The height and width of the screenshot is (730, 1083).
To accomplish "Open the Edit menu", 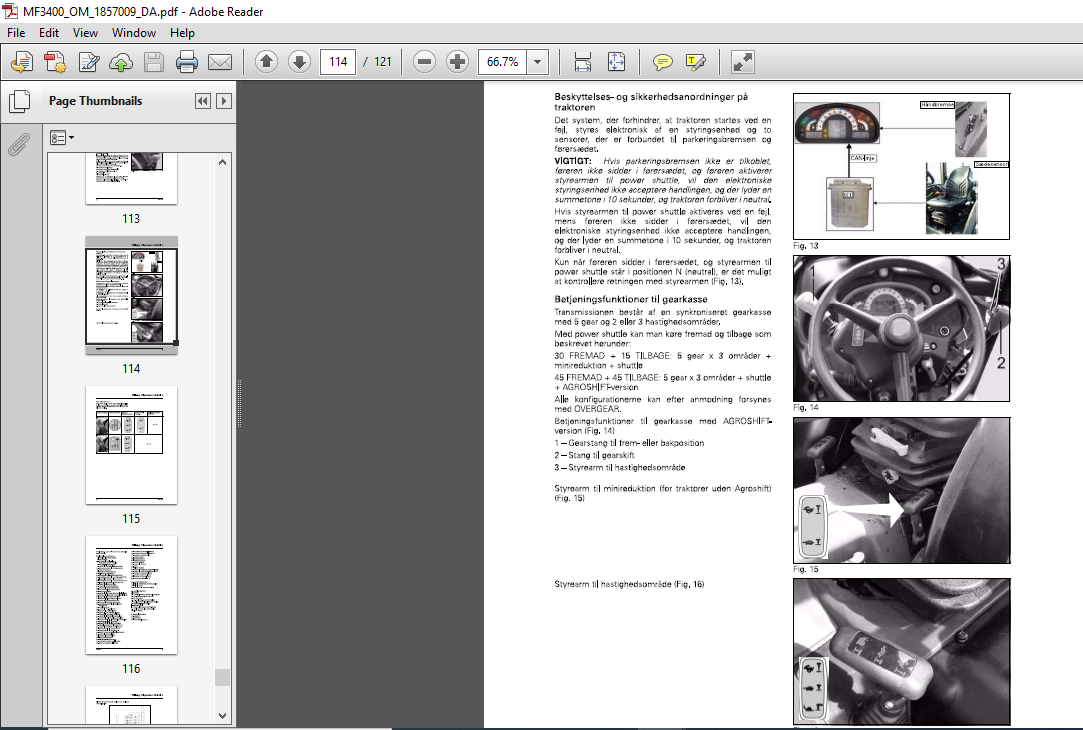I will click(x=48, y=32).
